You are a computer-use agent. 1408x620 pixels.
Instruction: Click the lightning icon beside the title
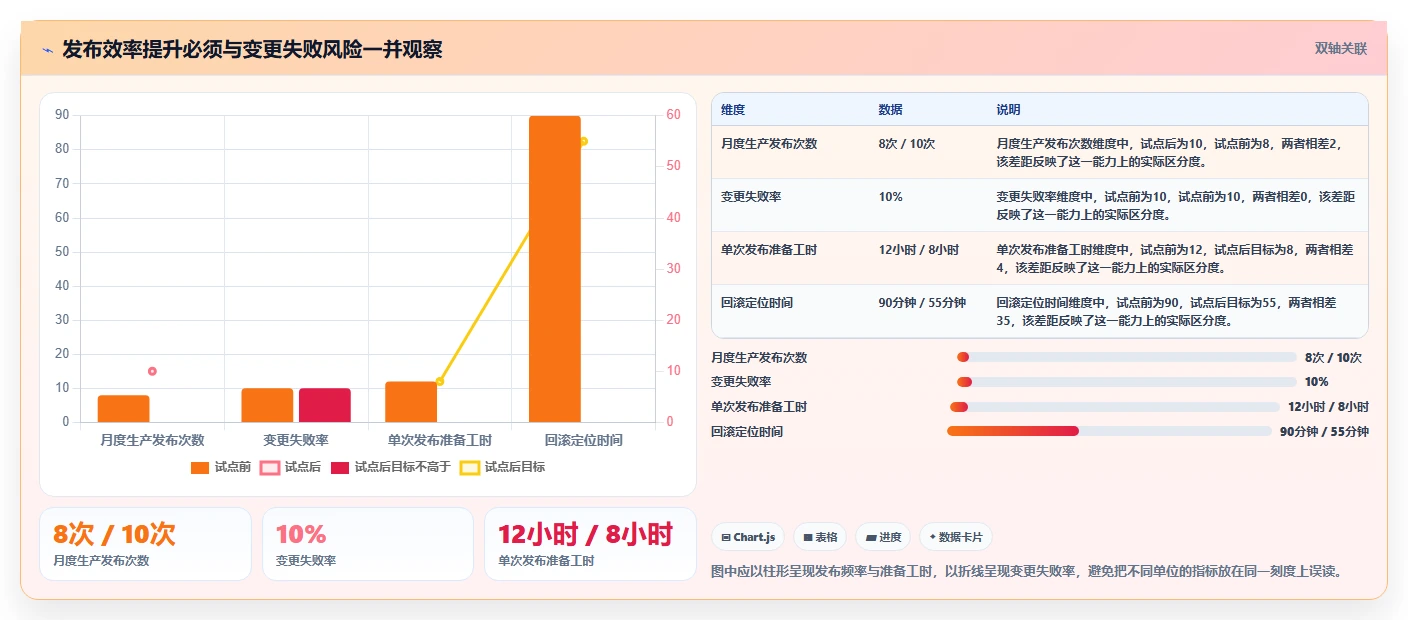[47, 50]
